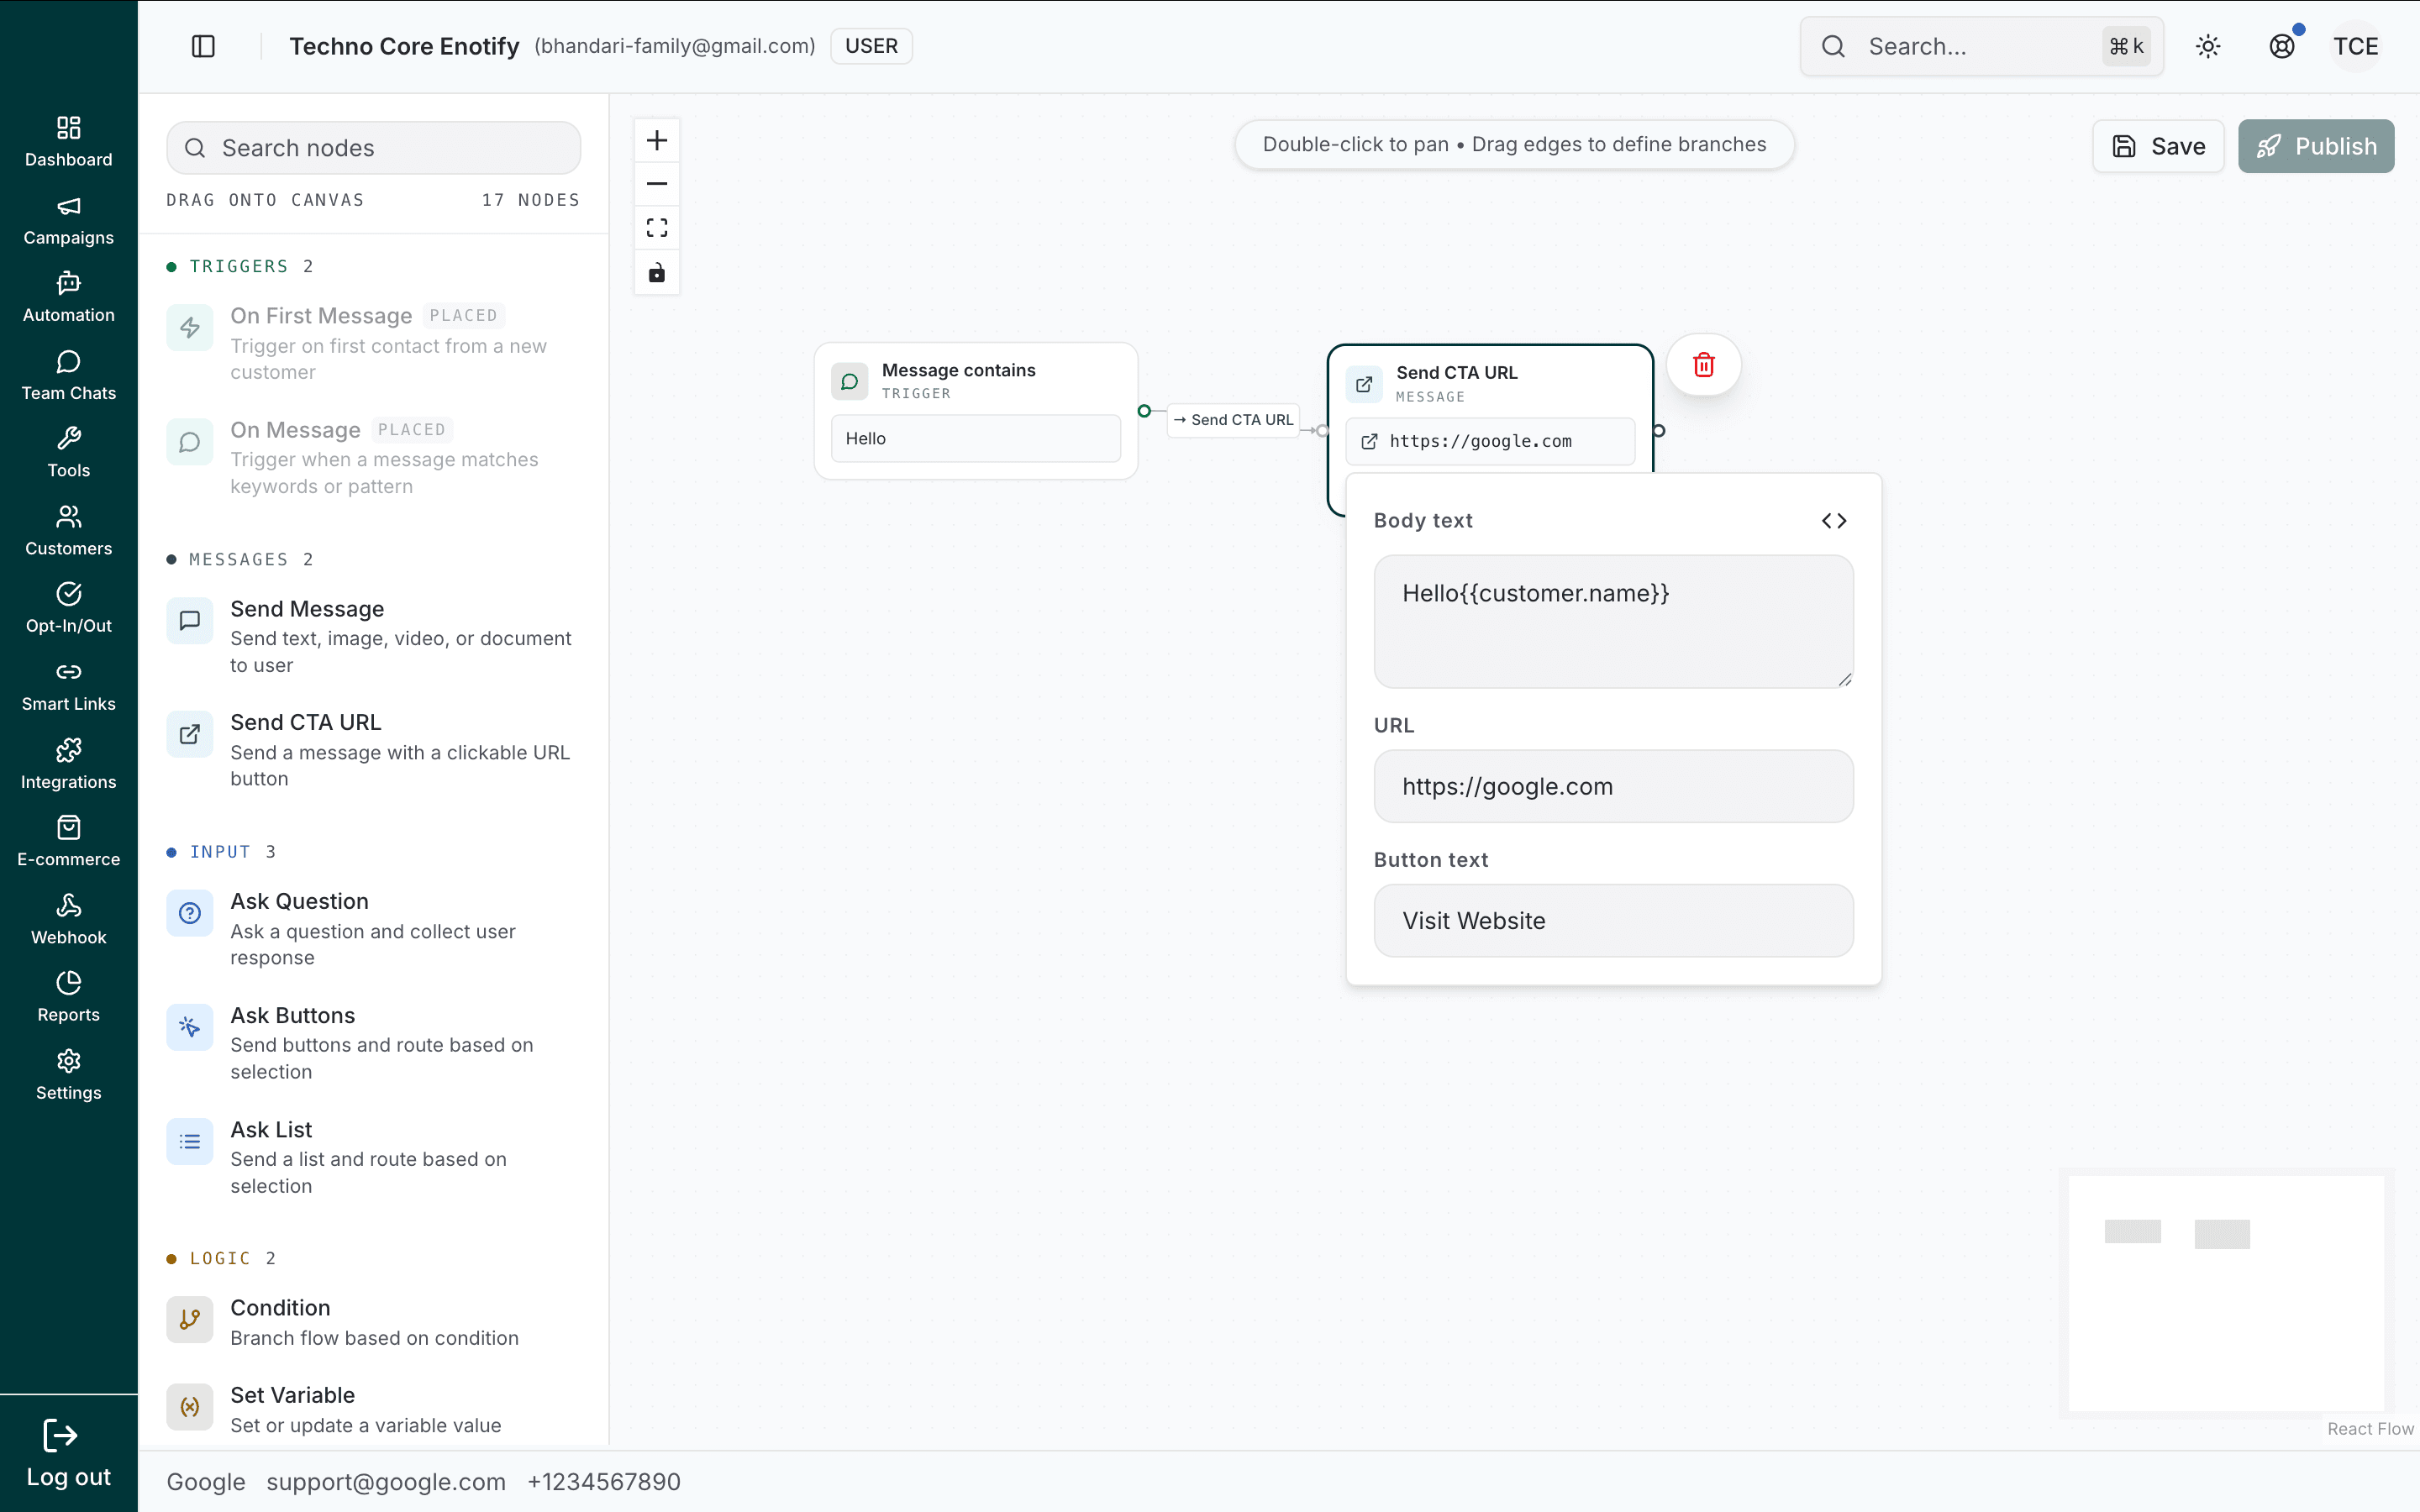This screenshot has height=1512, width=2420.
Task: Click the Condition branch icon
Action: tap(190, 1320)
